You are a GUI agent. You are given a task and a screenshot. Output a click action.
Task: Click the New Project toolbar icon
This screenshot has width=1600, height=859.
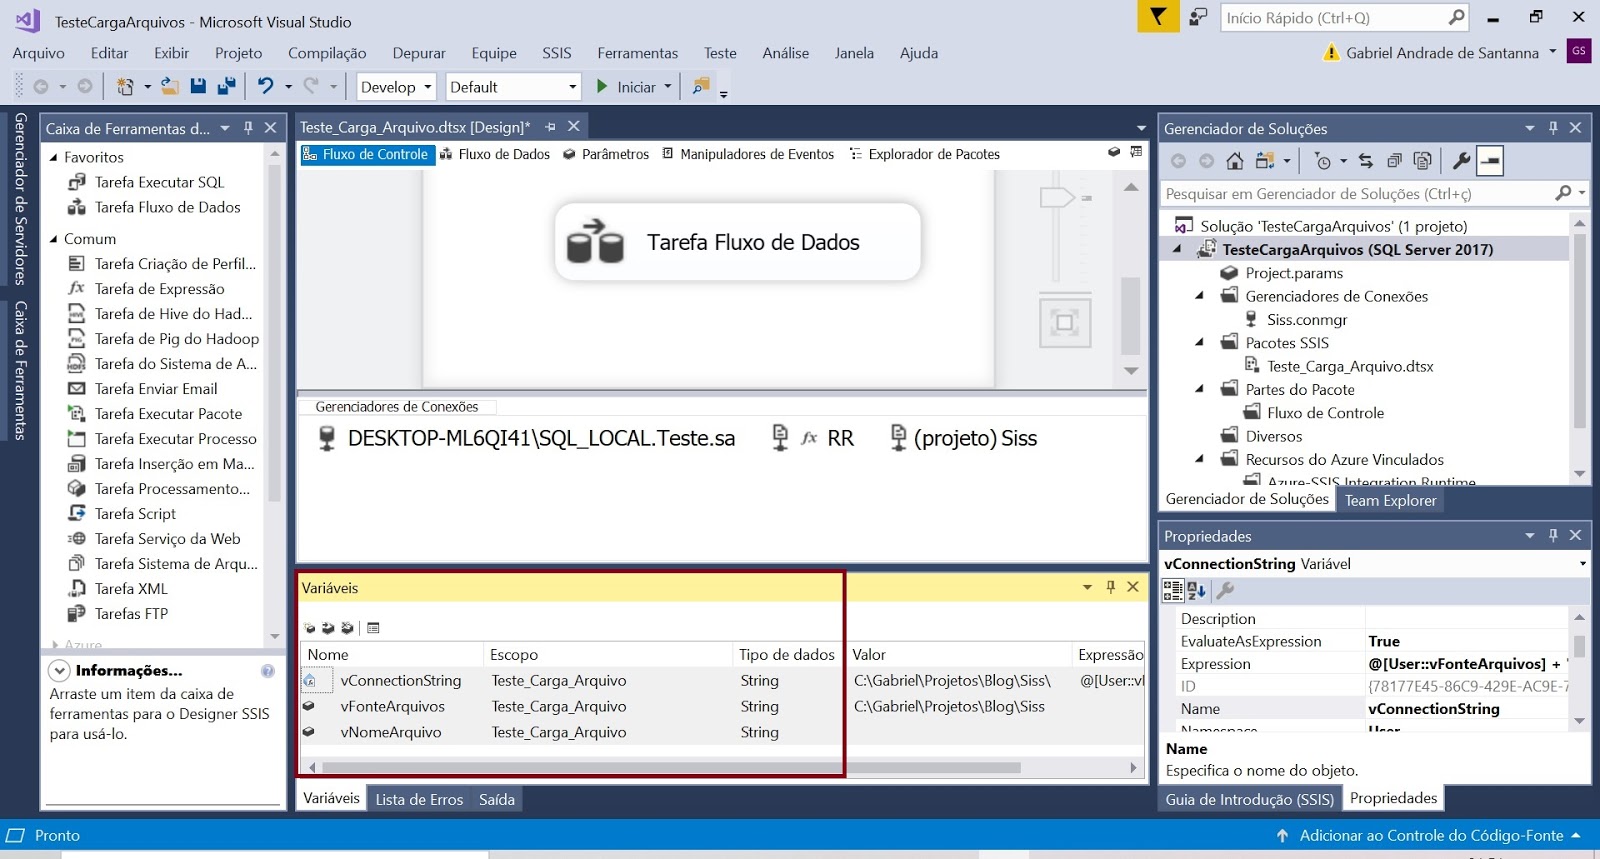click(125, 87)
